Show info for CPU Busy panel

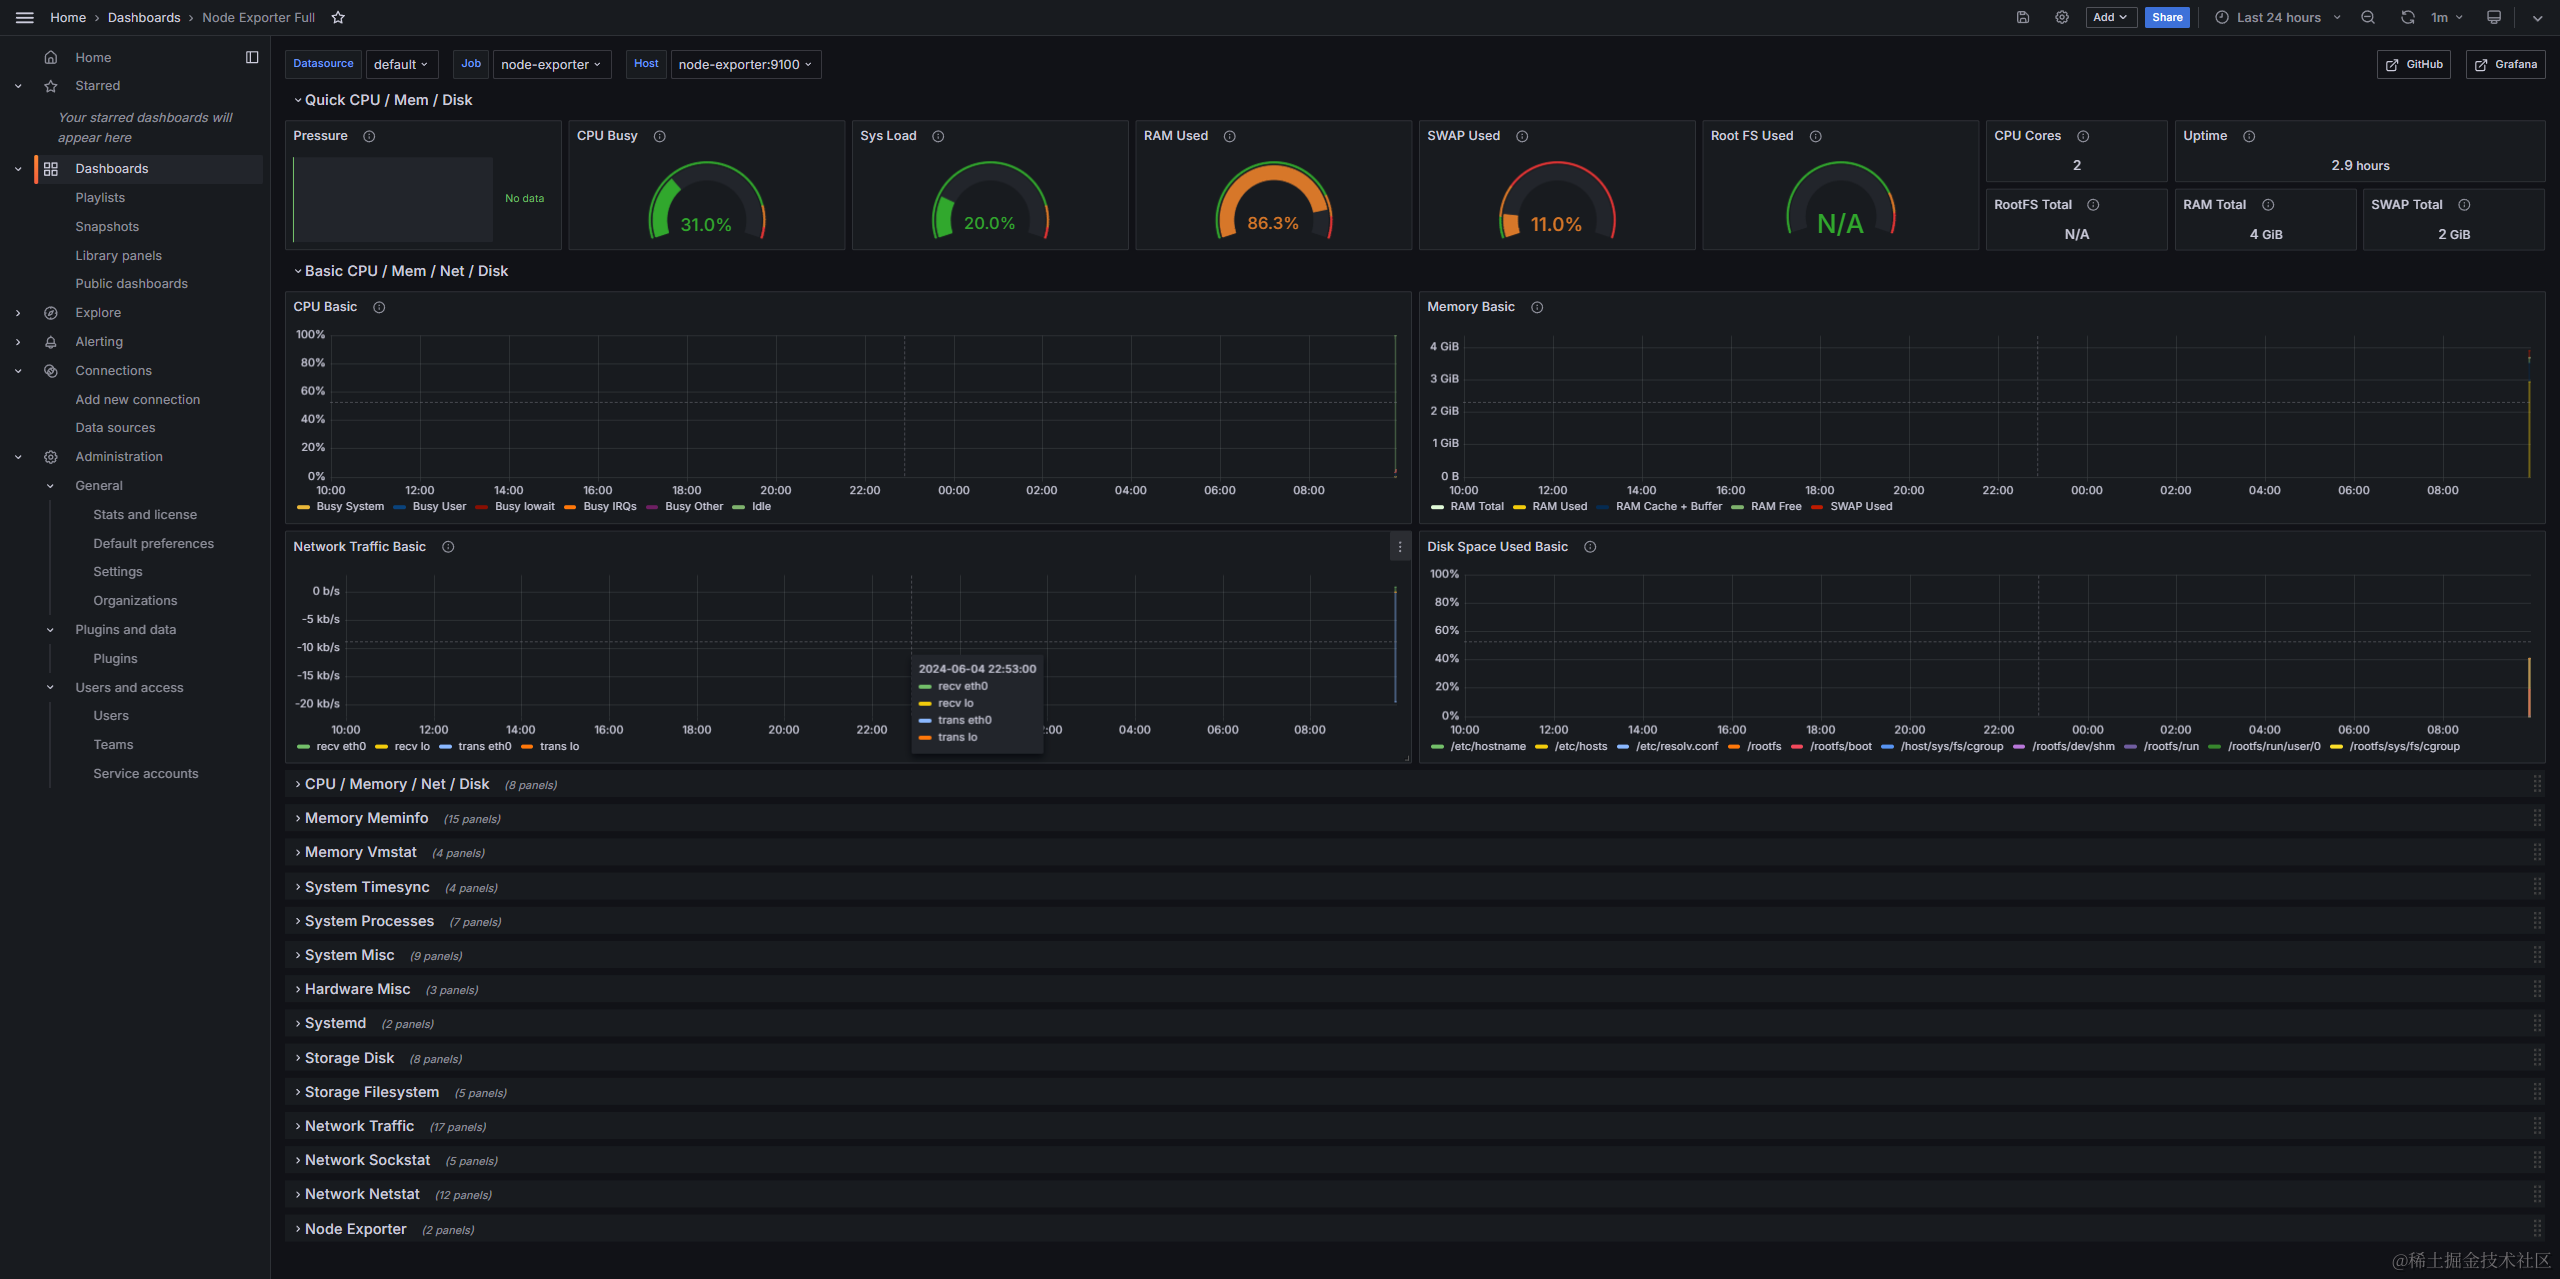659,136
